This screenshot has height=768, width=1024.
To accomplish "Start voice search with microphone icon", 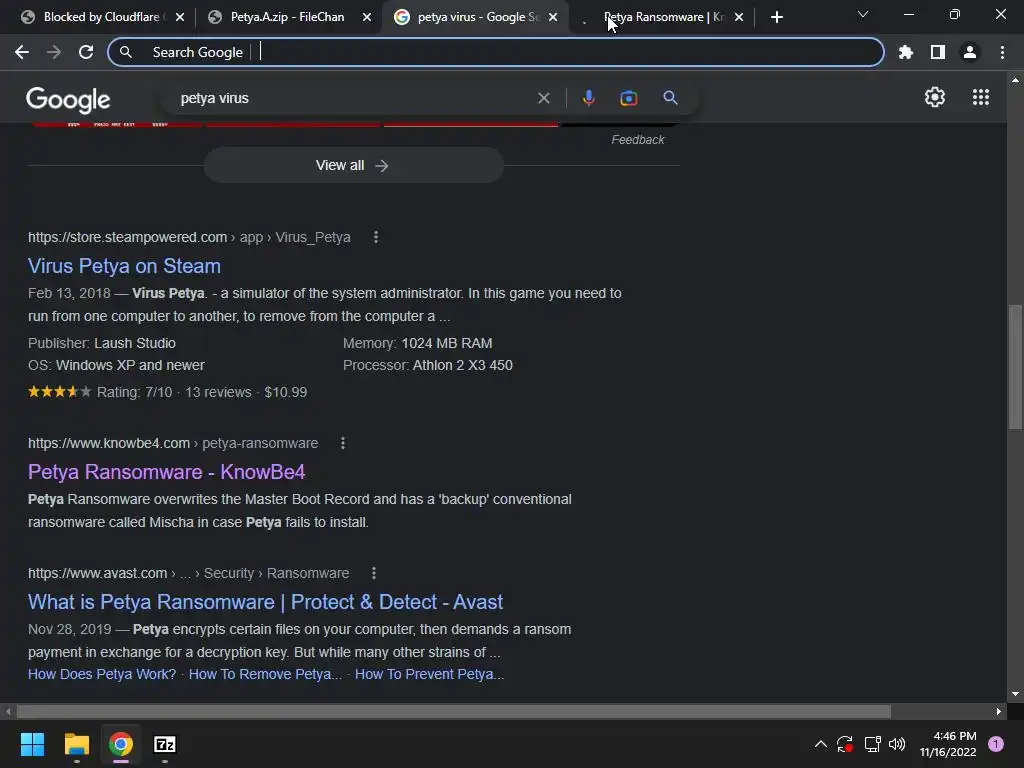I will 588,98.
